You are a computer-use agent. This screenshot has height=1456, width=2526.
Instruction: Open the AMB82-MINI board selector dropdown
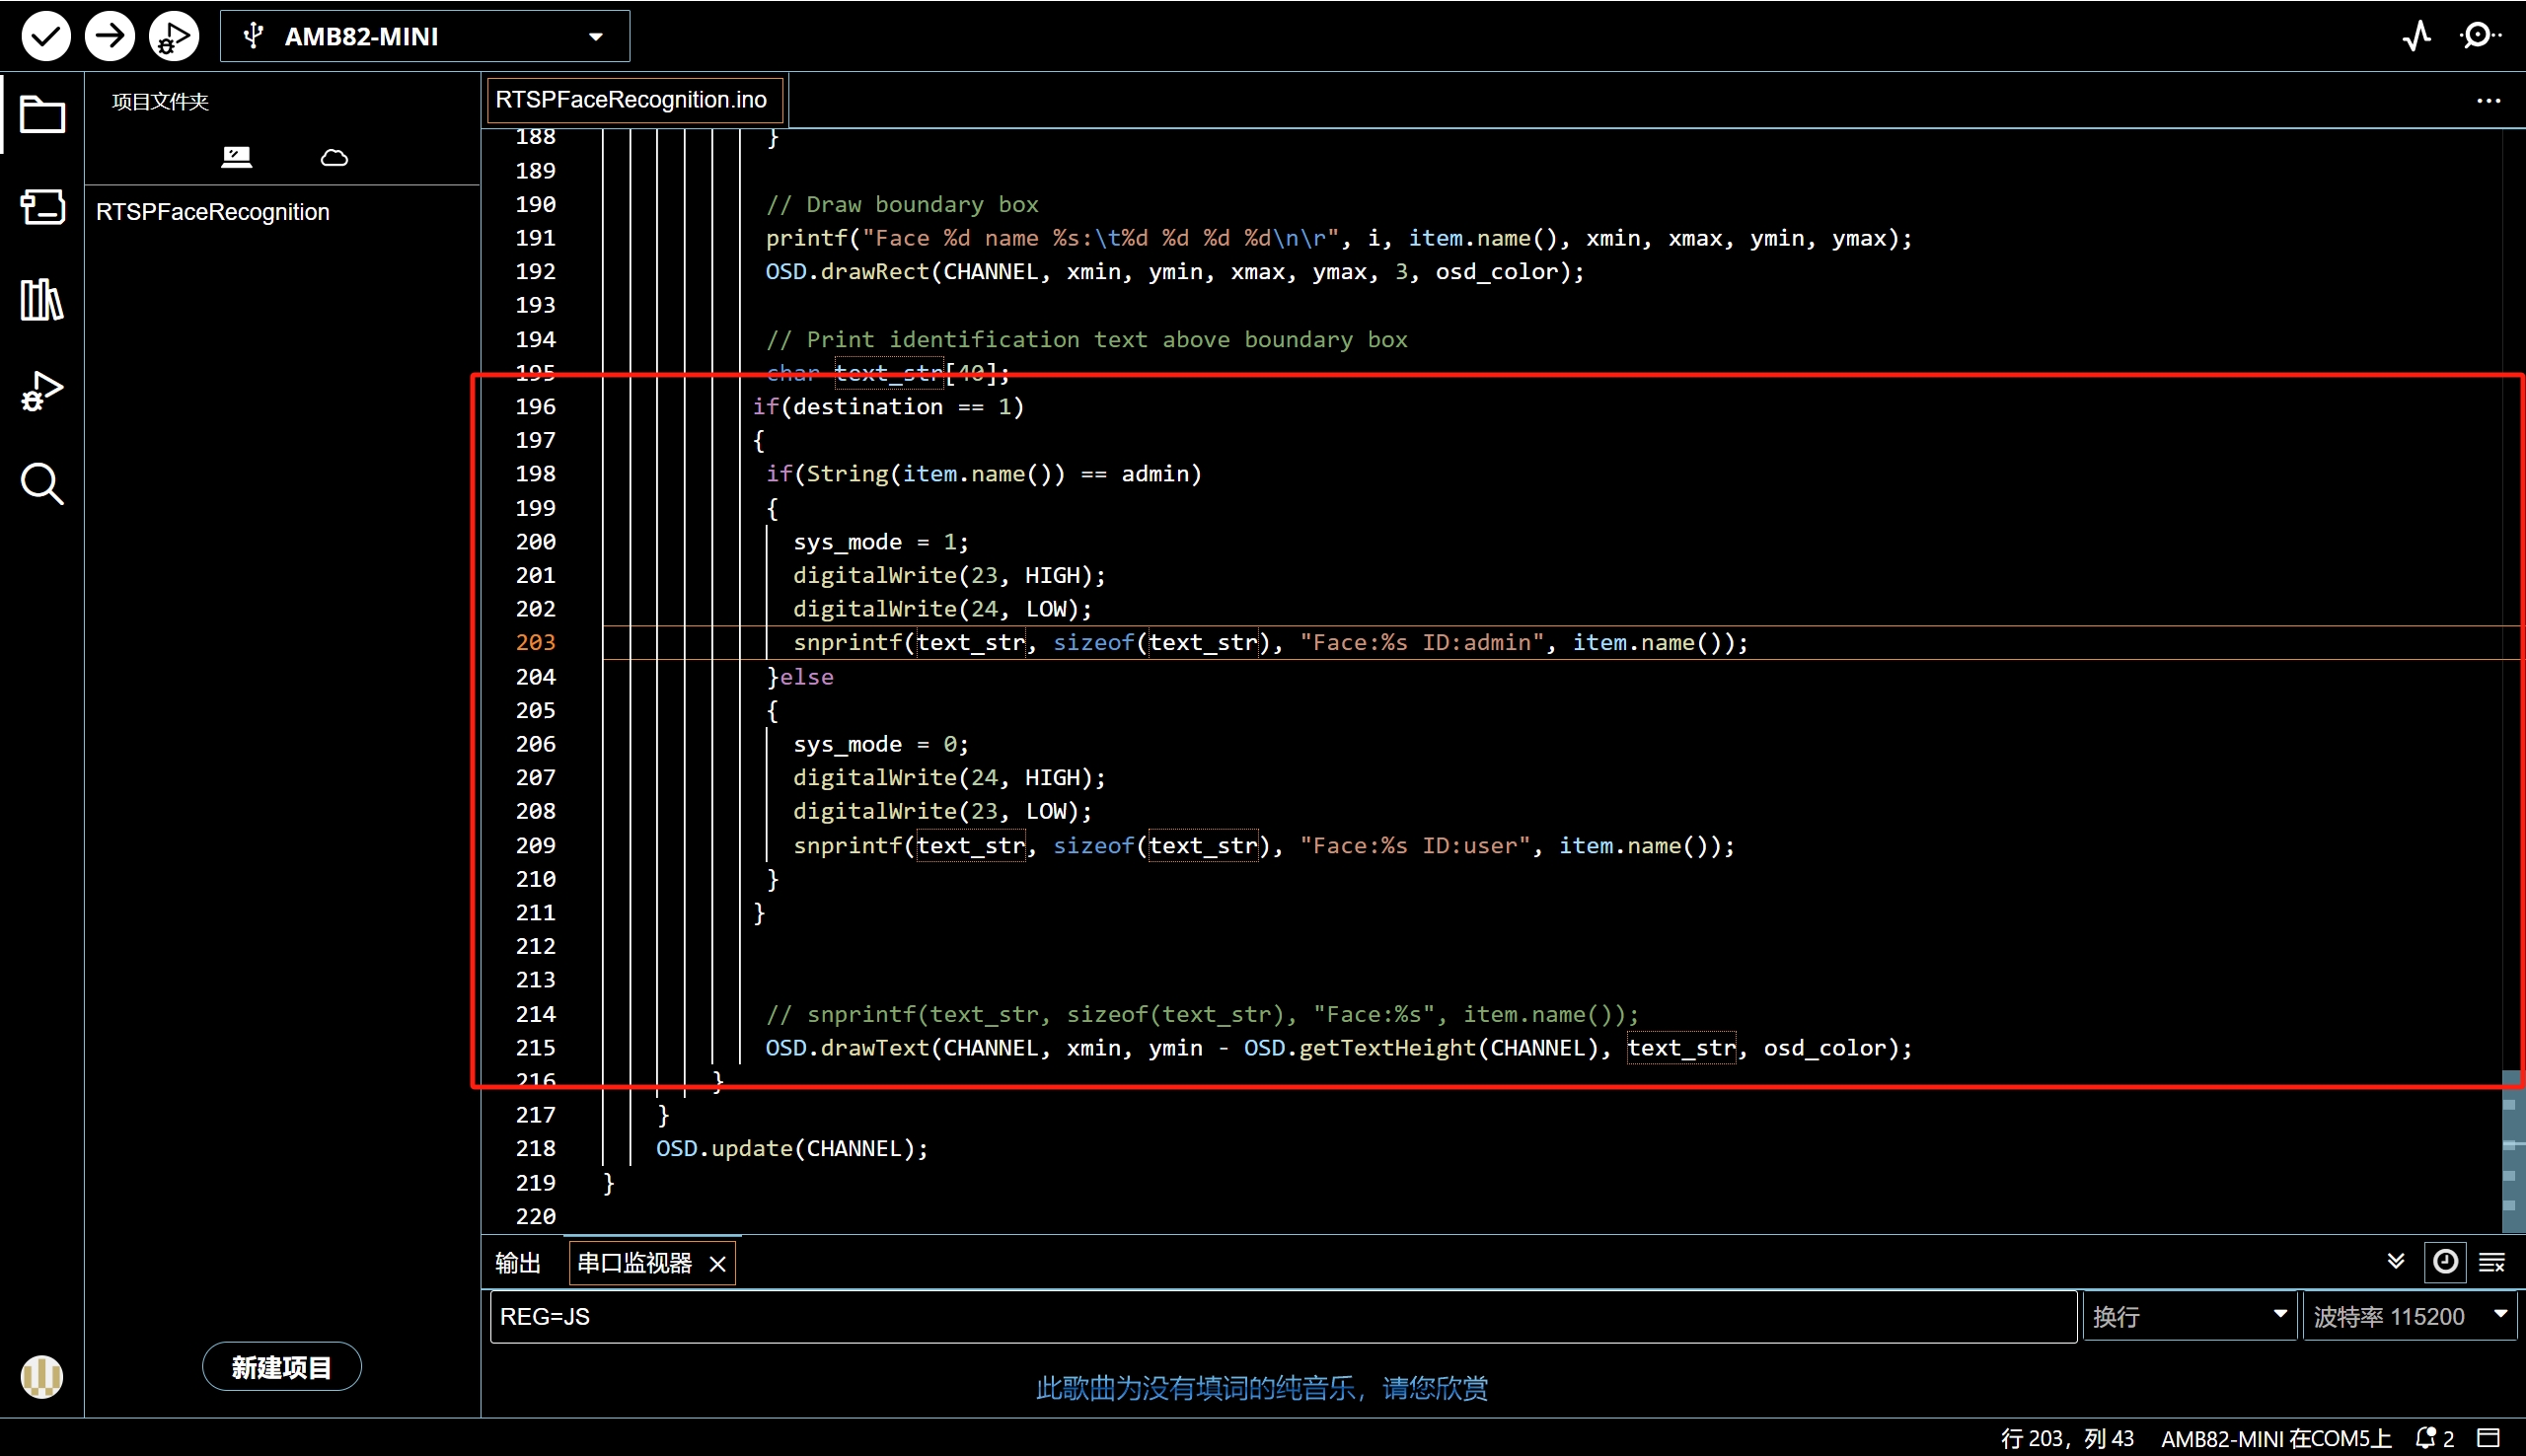[425, 37]
